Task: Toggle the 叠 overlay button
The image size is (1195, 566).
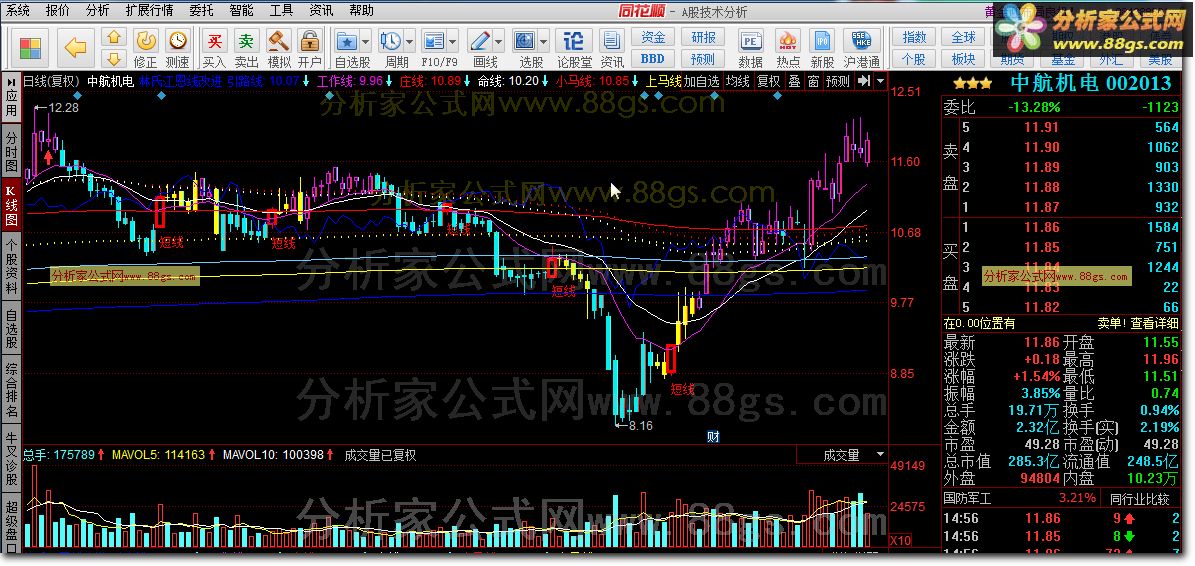Action: pyautogui.click(x=794, y=81)
